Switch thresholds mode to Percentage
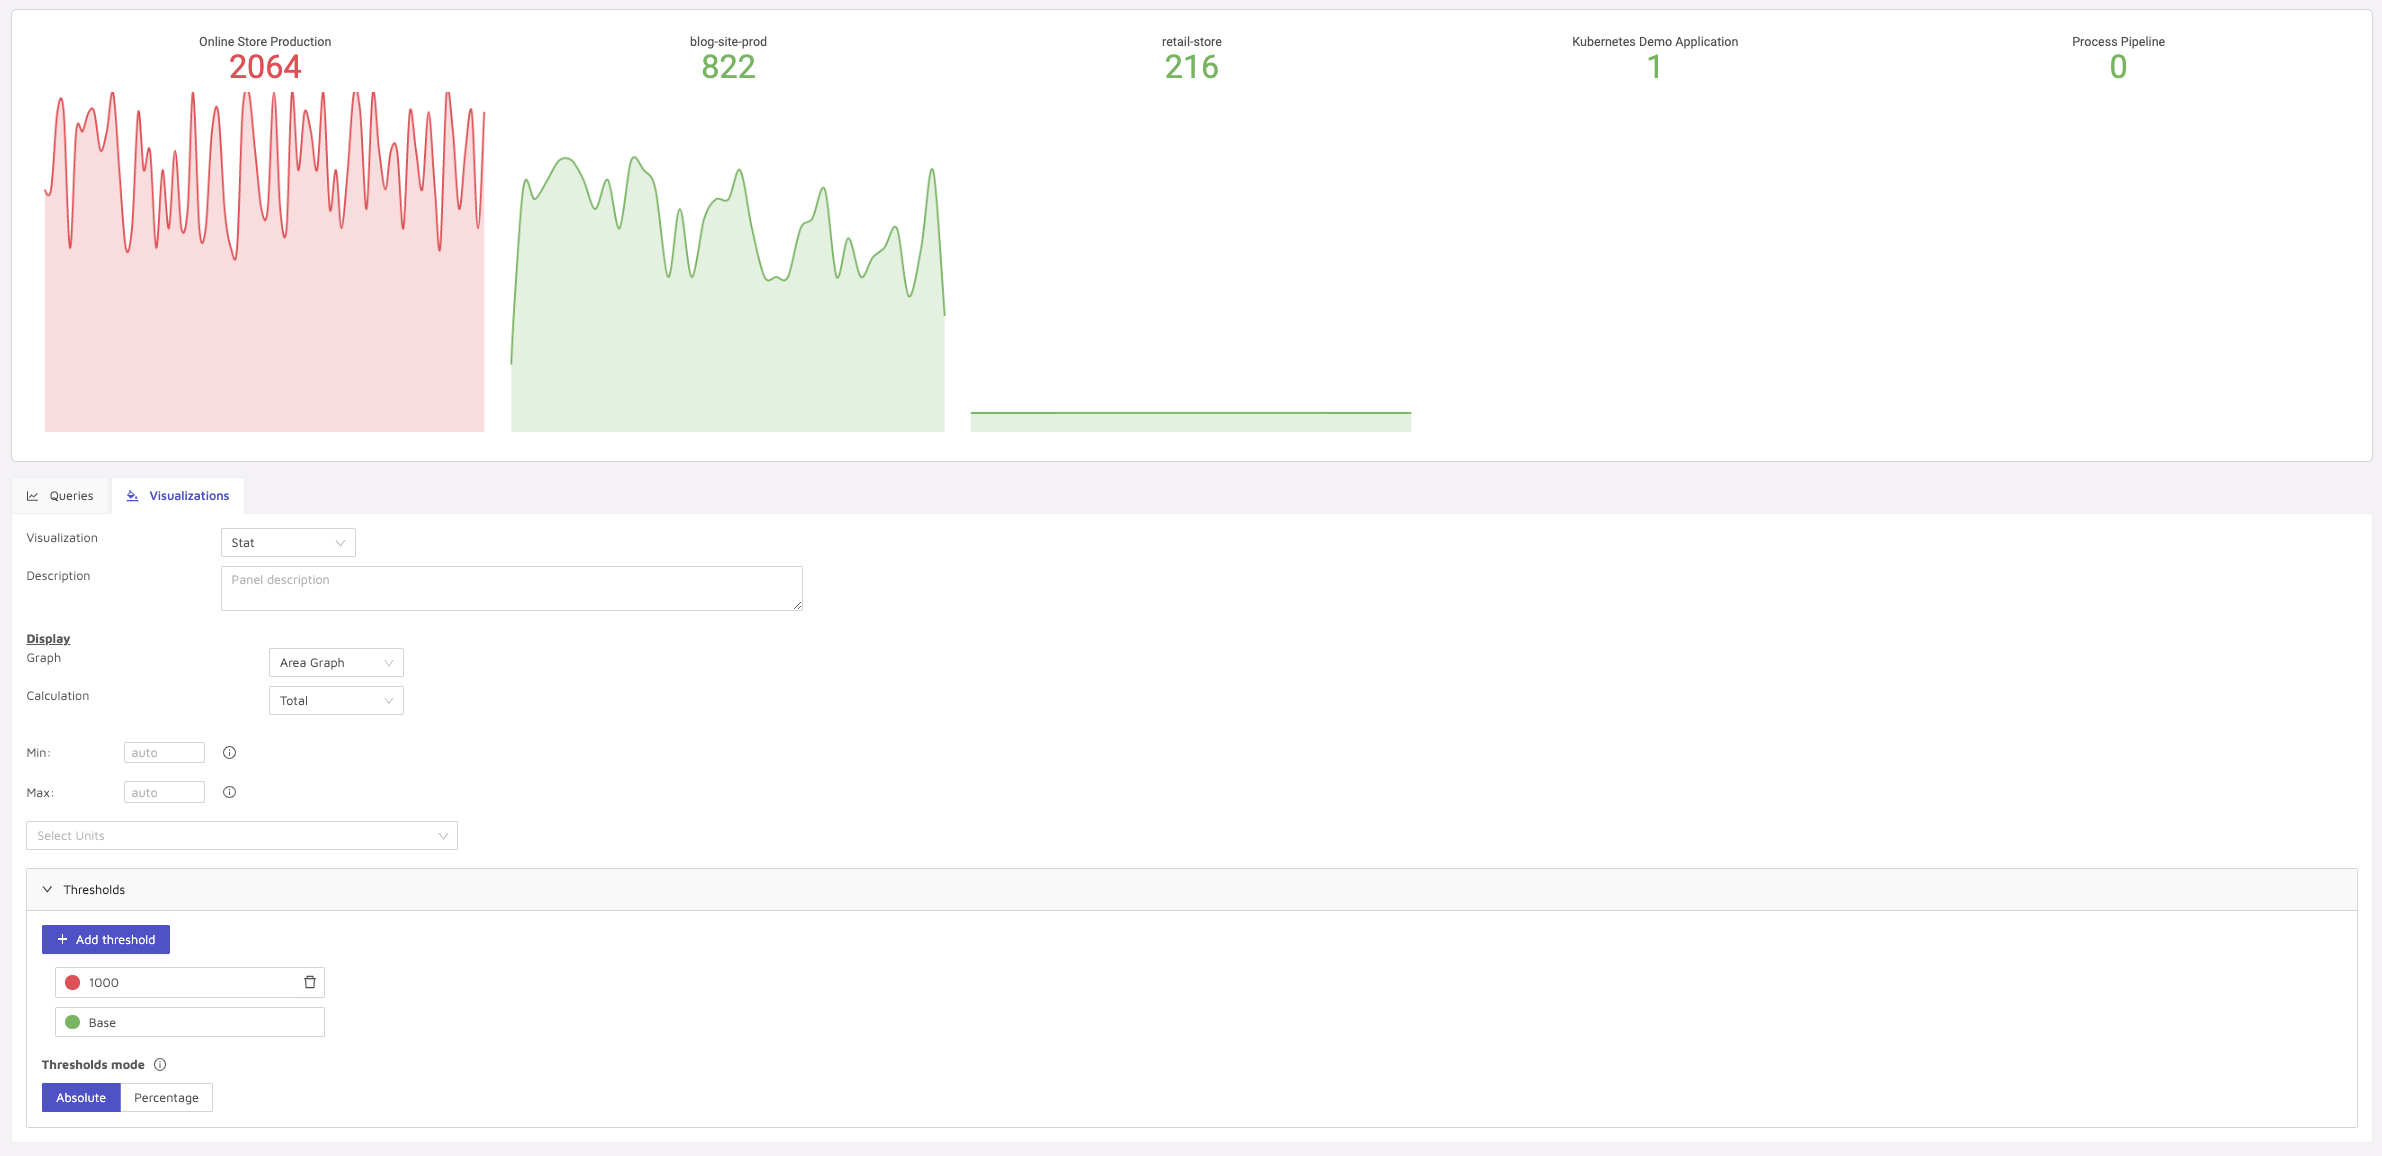This screenshot has height=1156, width=2382. tap(166, 1098)
